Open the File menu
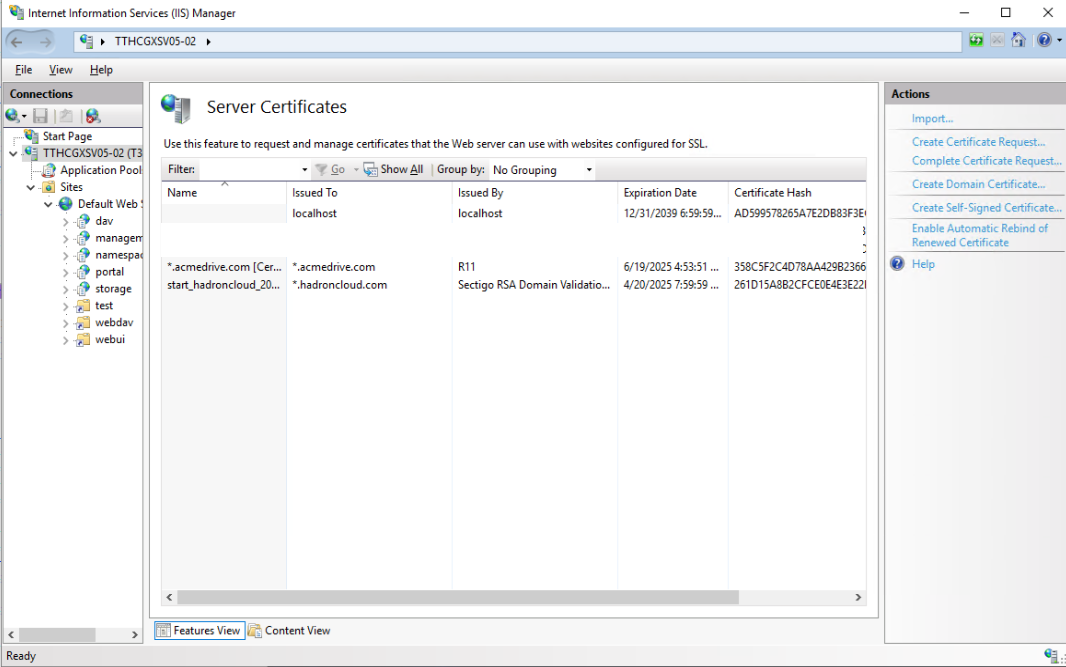The width and height of the screenshot is (1066, 667). point(24,70)
